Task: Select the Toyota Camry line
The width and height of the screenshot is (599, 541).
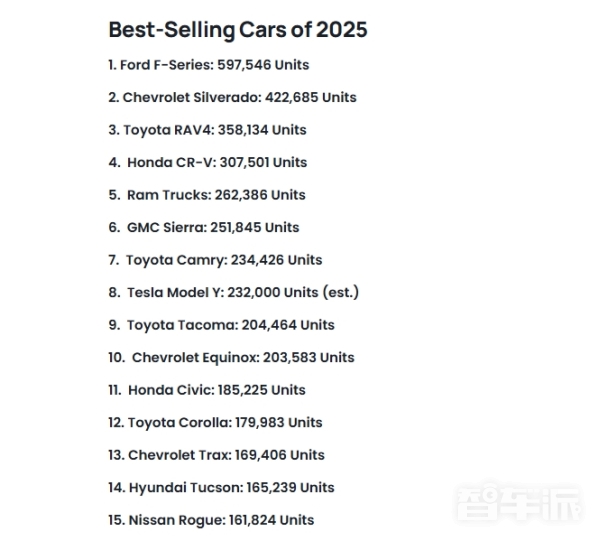Action: click(215, 260)
